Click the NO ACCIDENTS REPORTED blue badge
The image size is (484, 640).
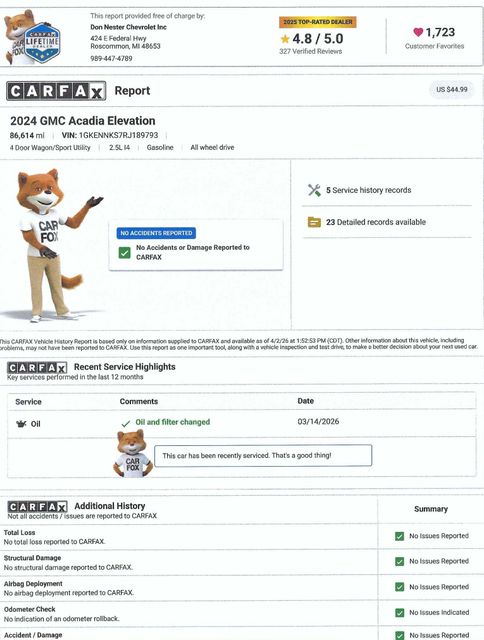click(156, 233)
